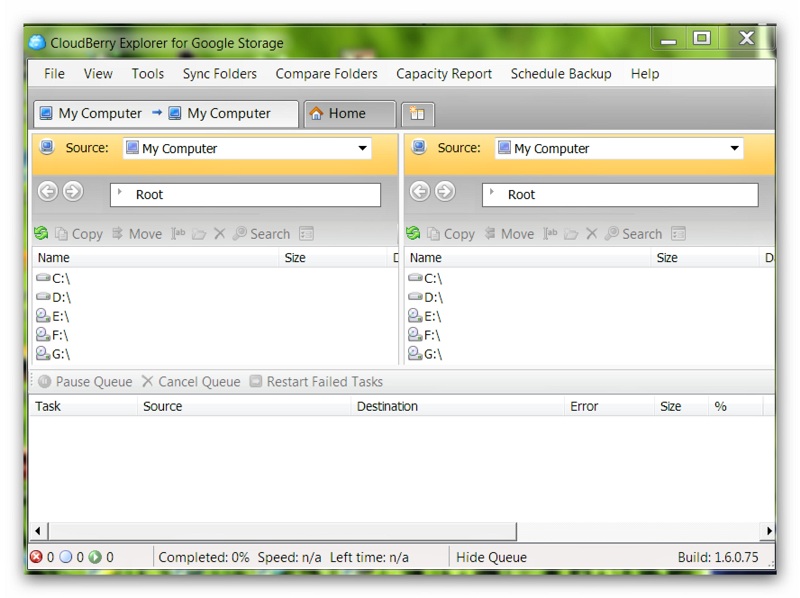Viewport: 800px width, 598px height.
Task: Go back in the left pane
Action: 48,192
